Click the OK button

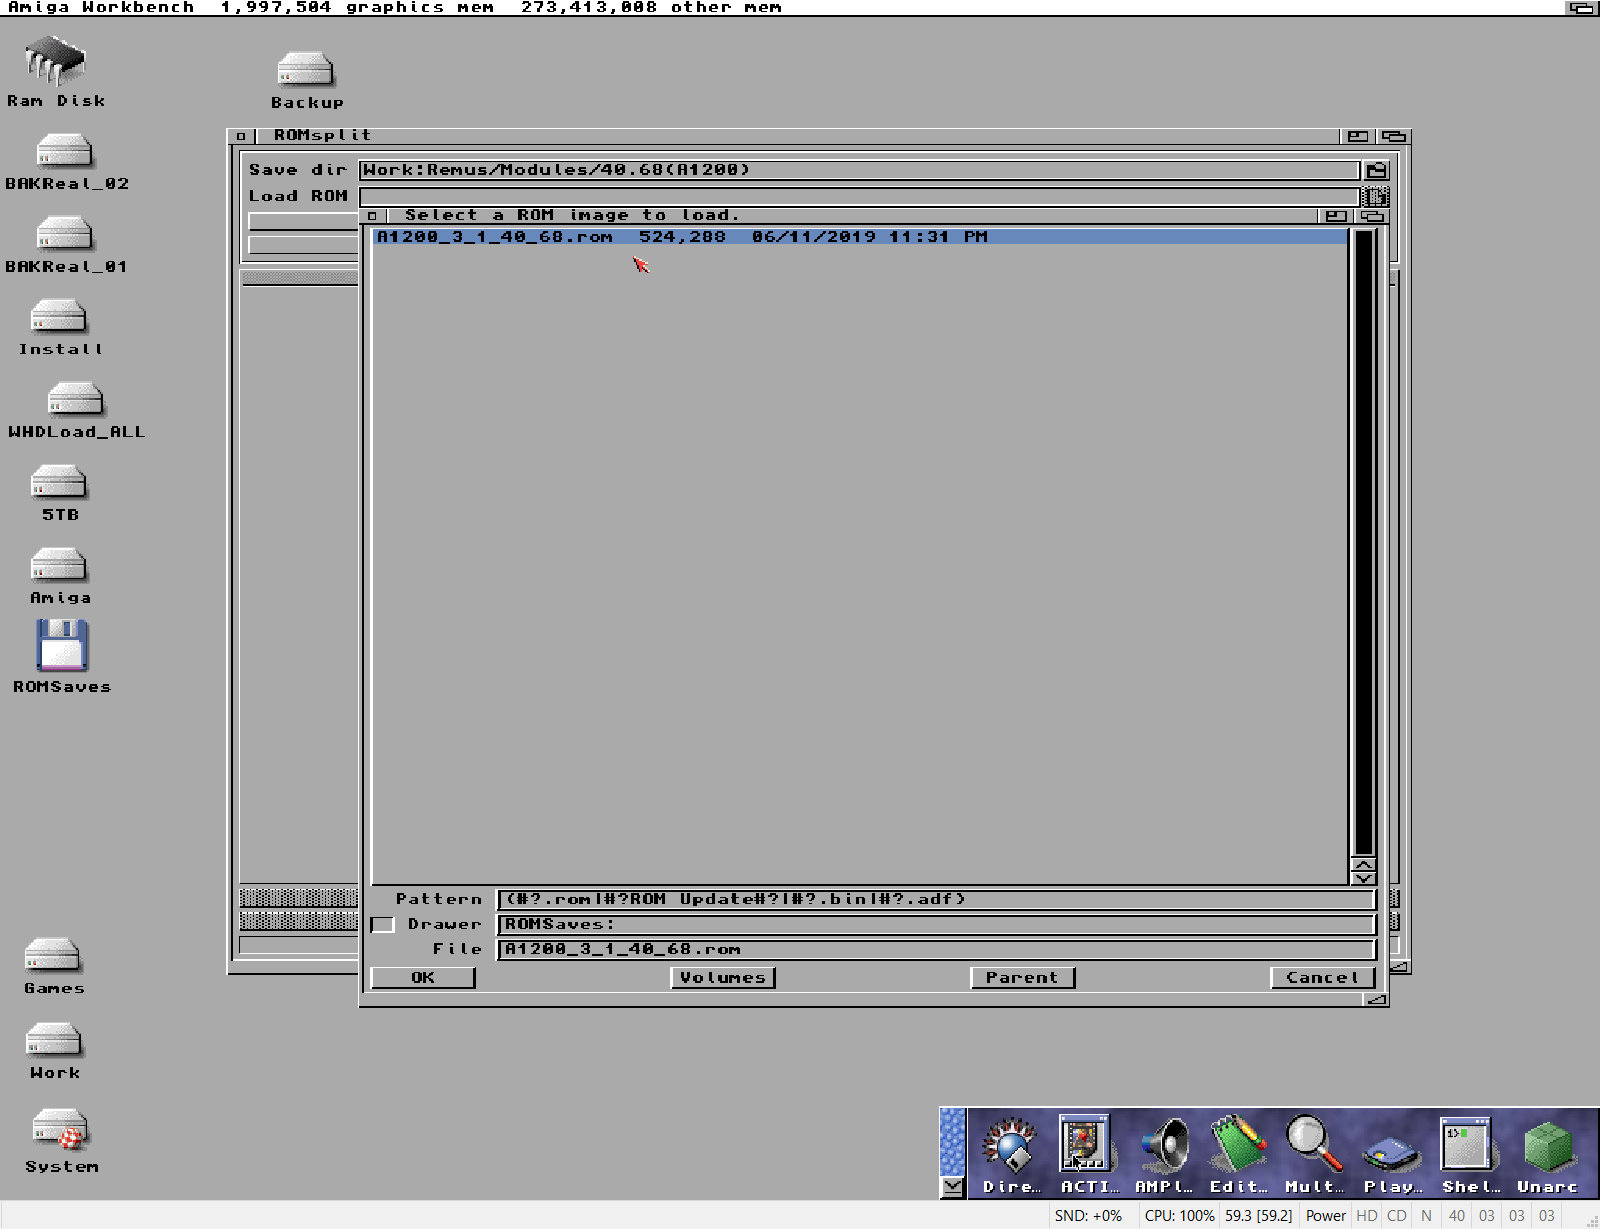coord(423,978)
